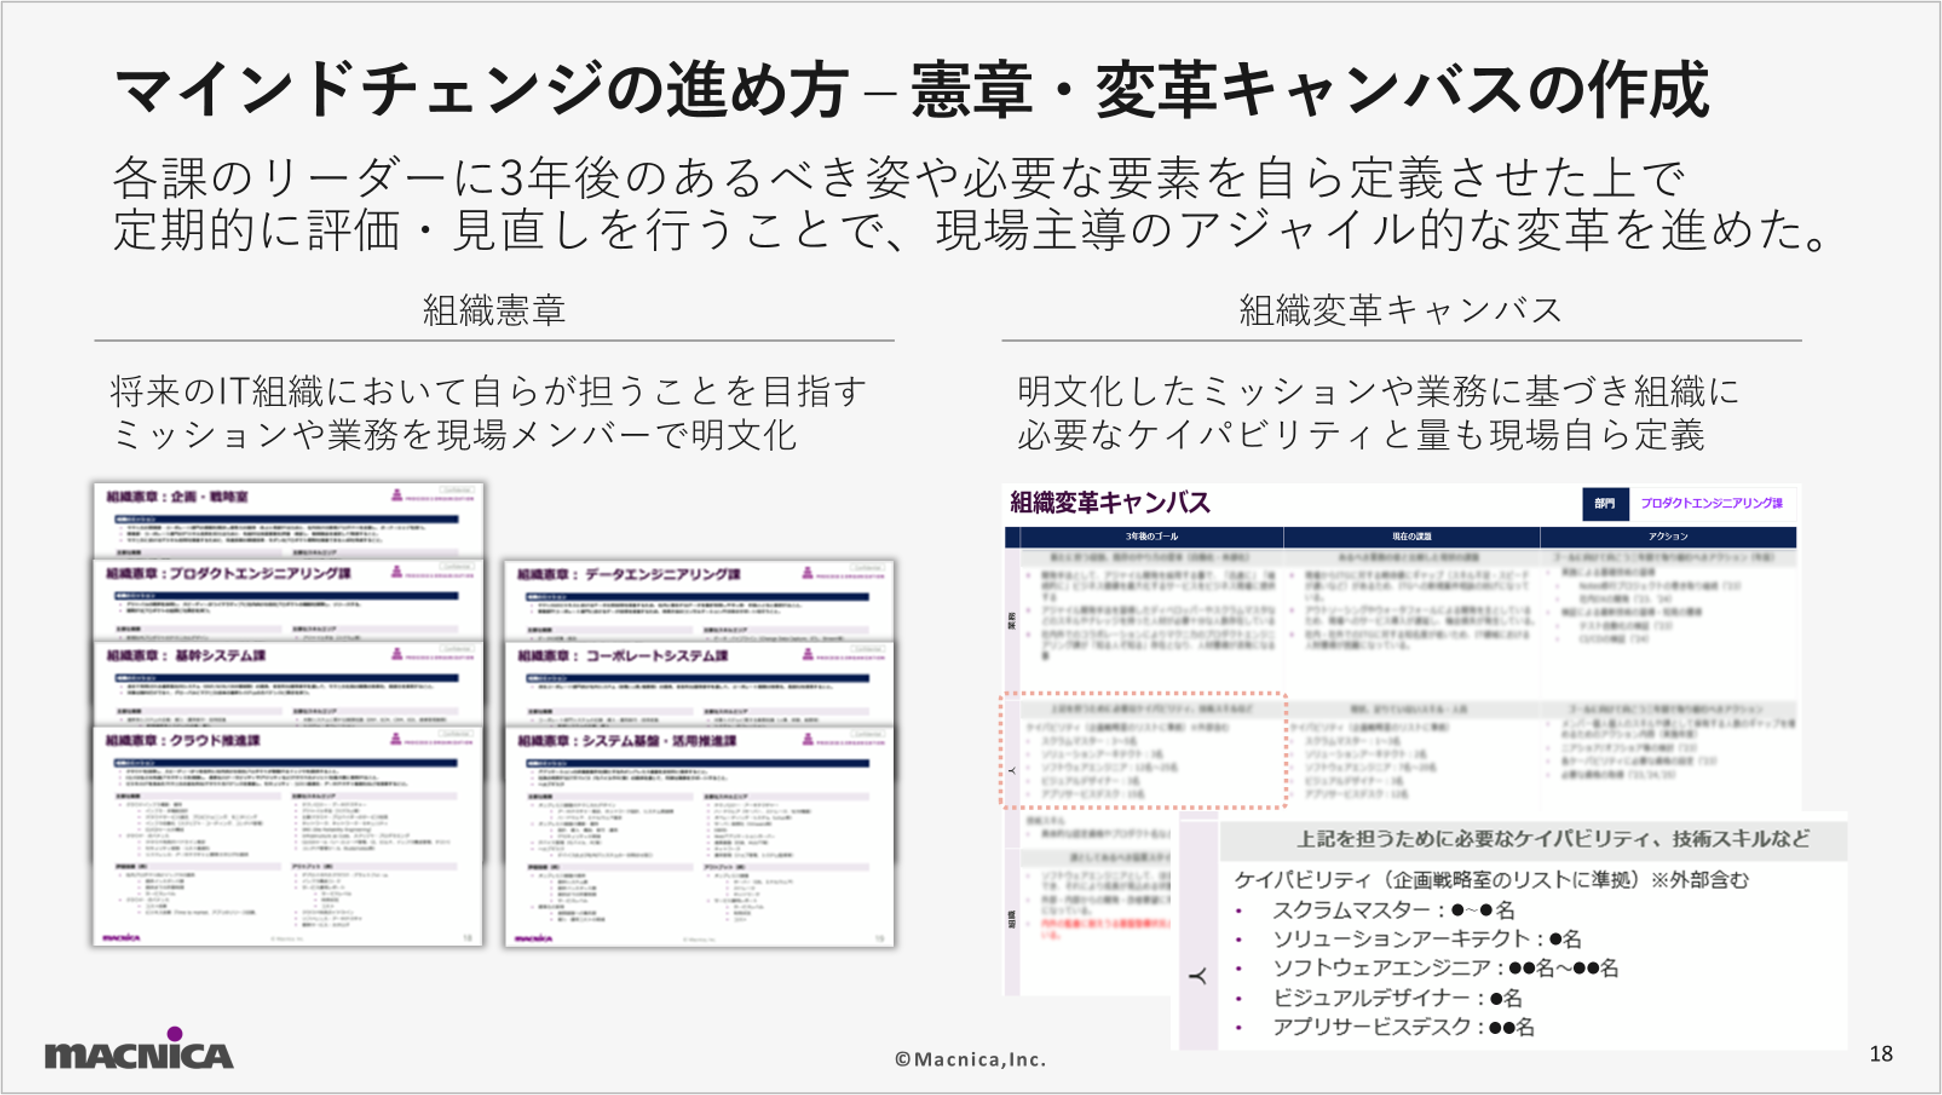Viewport: 1942px width, 1095px height.
Task: Click bullet ソフトウェアエンジニア：●●名~●●名
Action: click(x=1445, y=968)
